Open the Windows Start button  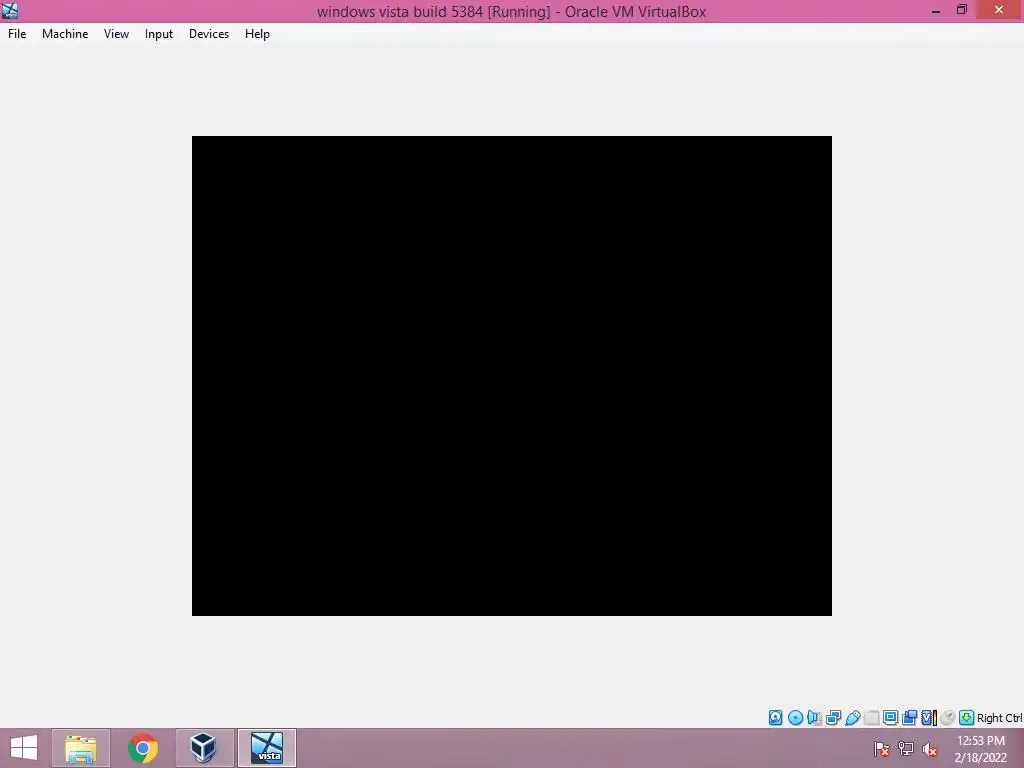(24, 748)
